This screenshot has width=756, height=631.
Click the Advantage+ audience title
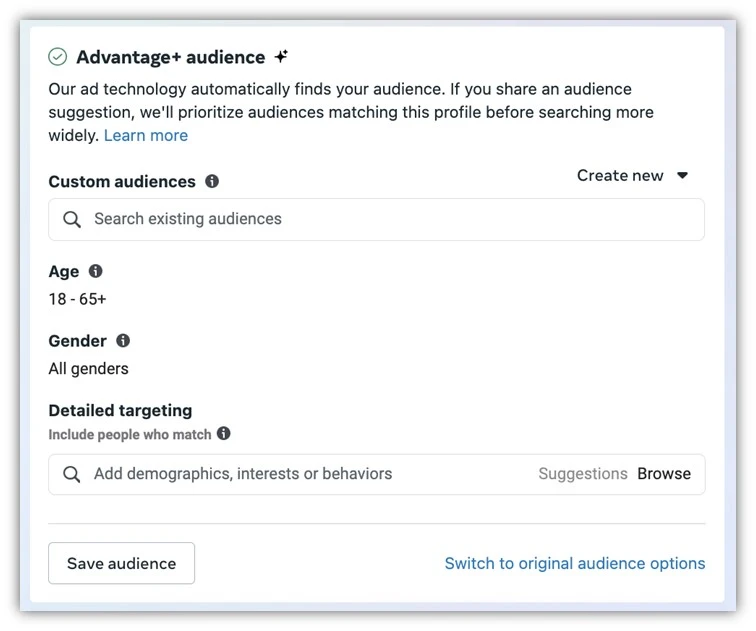tap(171, 57)
